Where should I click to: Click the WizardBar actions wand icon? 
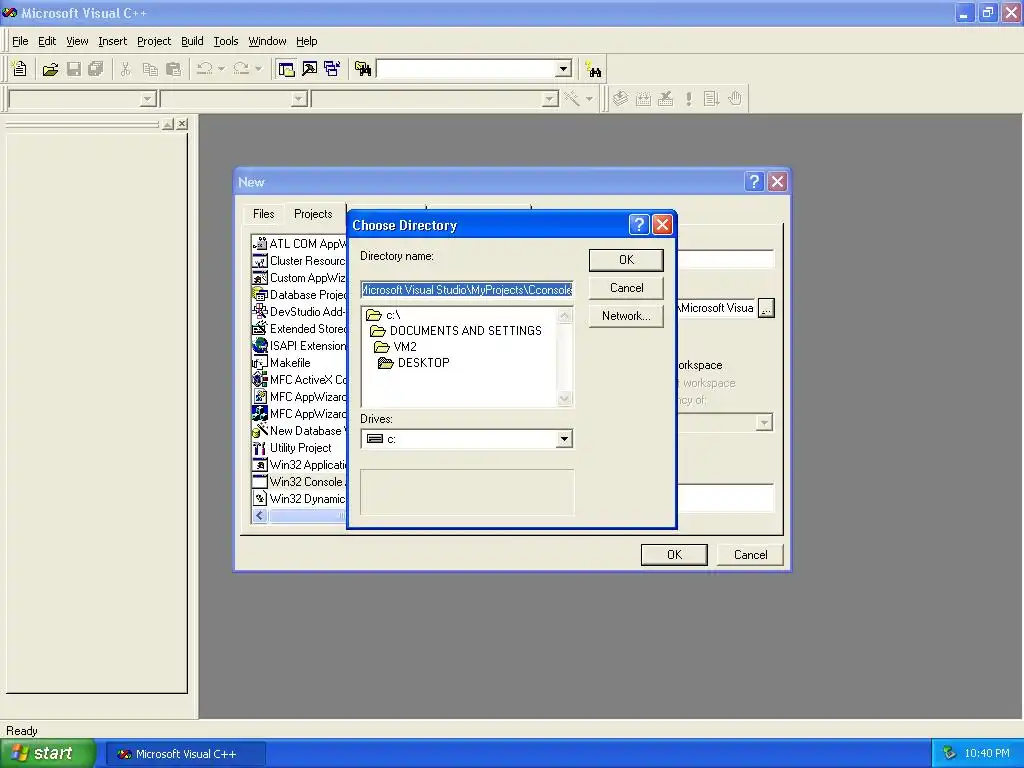coord(571,99)
